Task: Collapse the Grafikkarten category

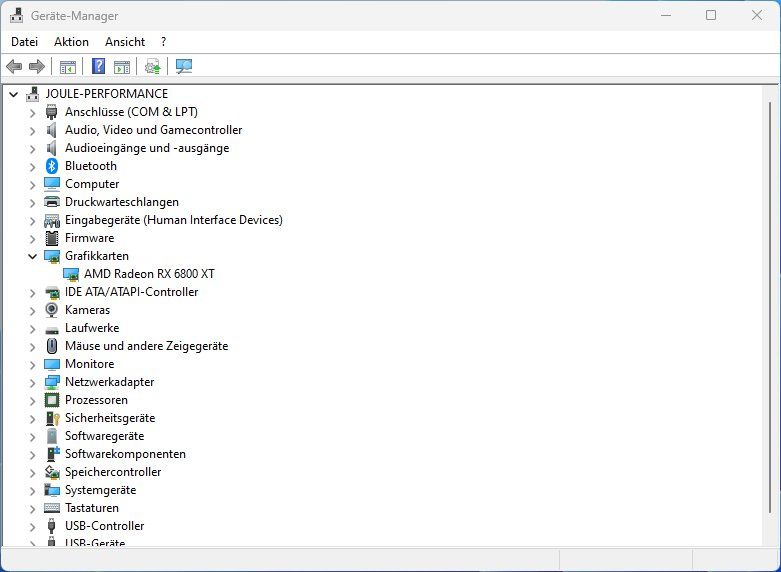Action: (x=32, y=256)
